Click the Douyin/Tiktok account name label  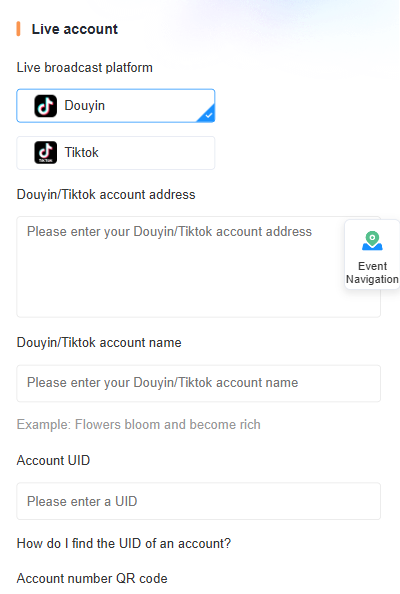click(x=99, y=342)
